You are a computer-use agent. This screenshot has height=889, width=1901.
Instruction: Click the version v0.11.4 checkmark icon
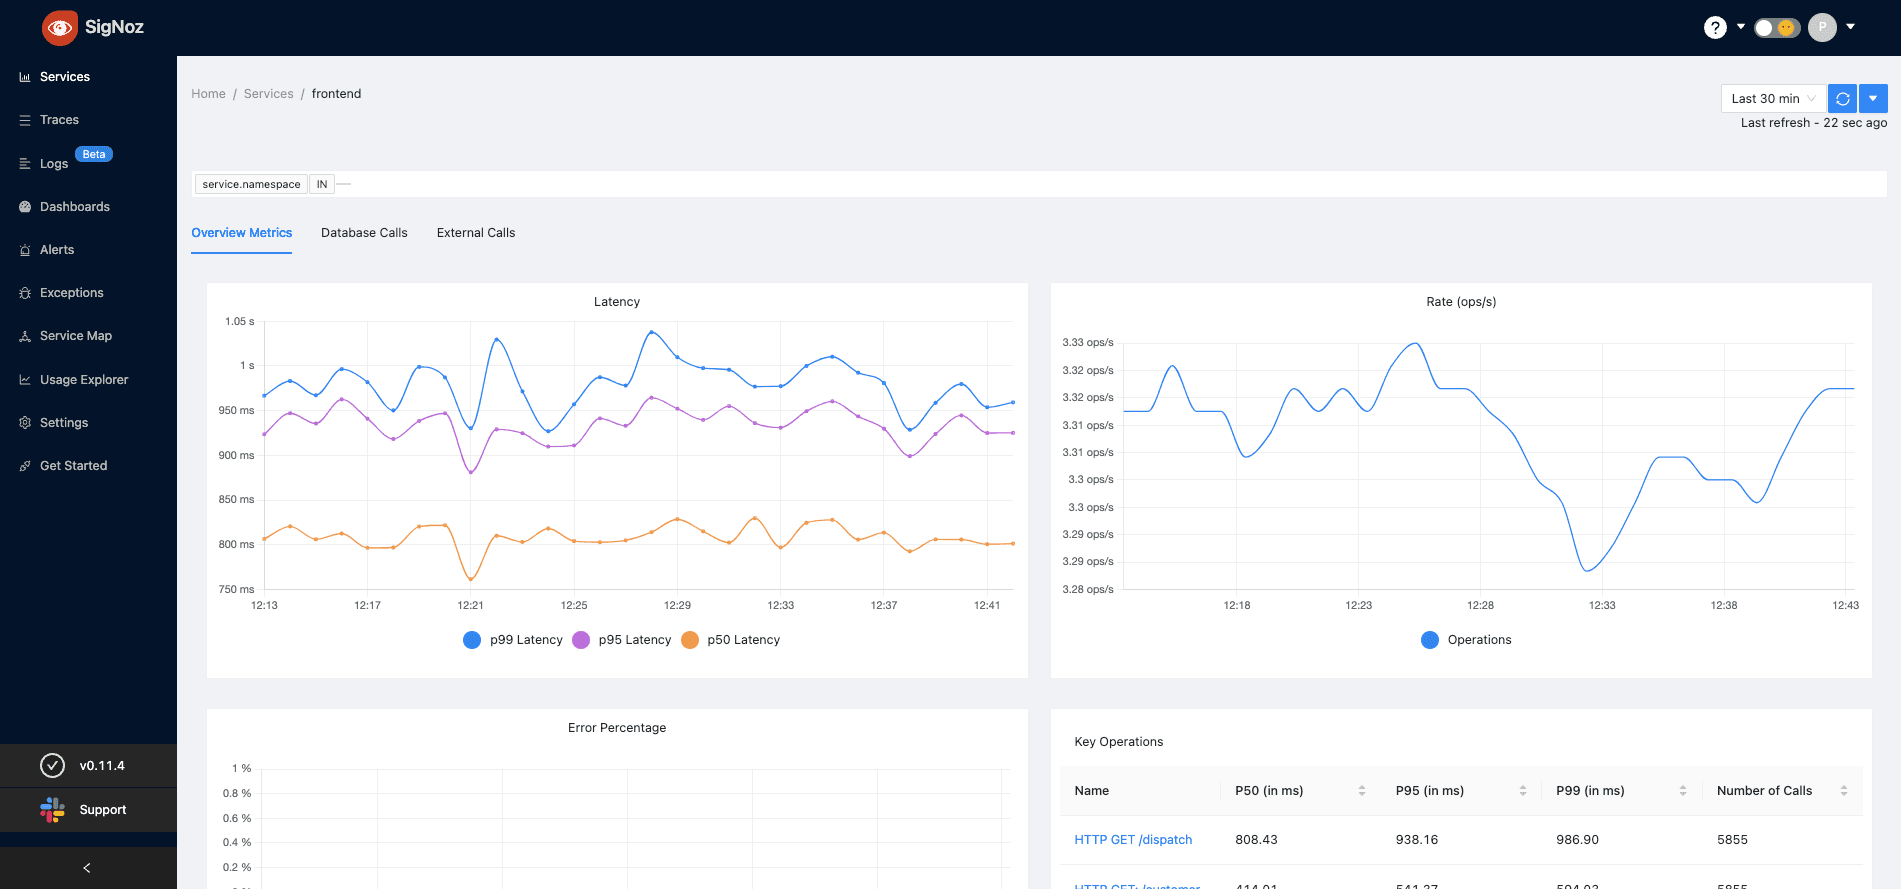(52, 766)
